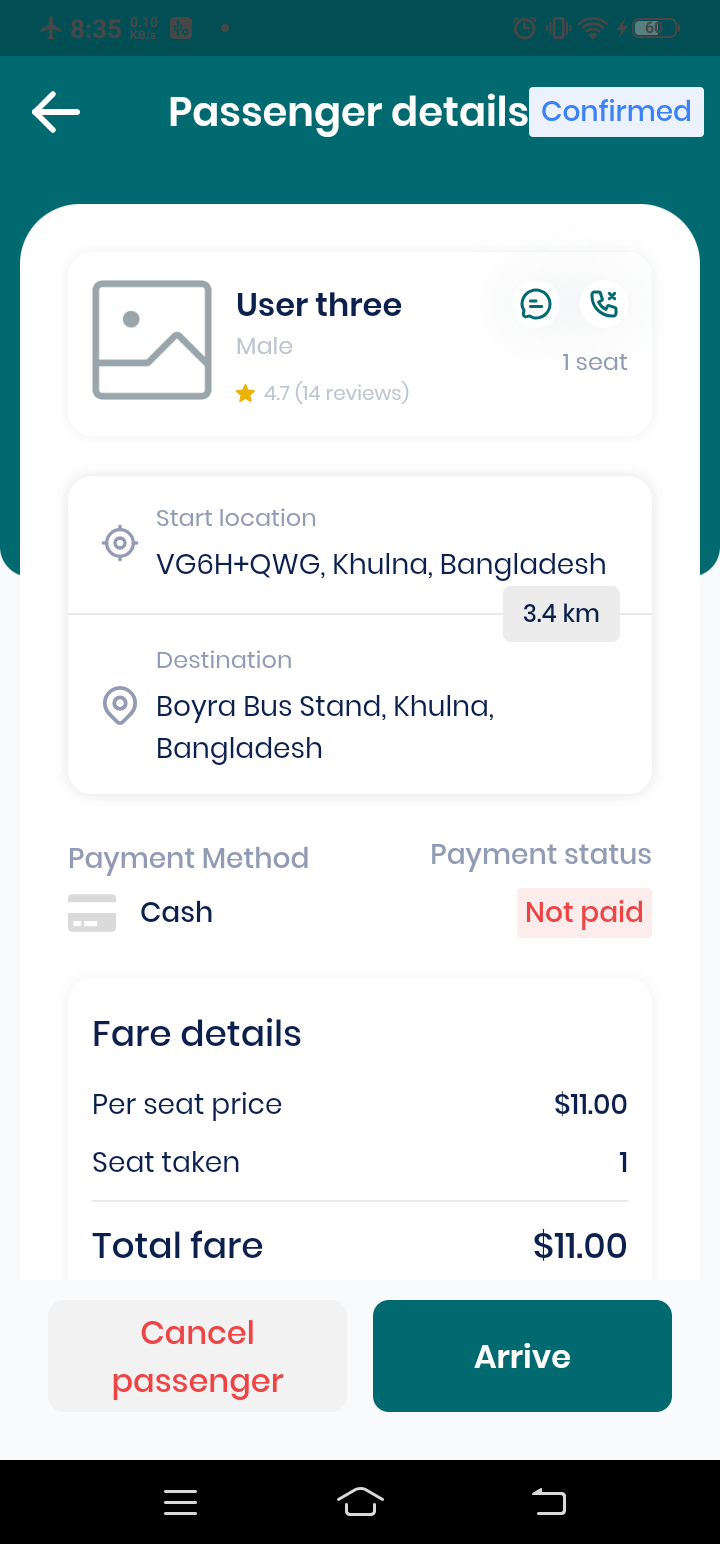Tap the back arrow icon
The height and width of the screenshot is (1544, 720).
[56, 112]
